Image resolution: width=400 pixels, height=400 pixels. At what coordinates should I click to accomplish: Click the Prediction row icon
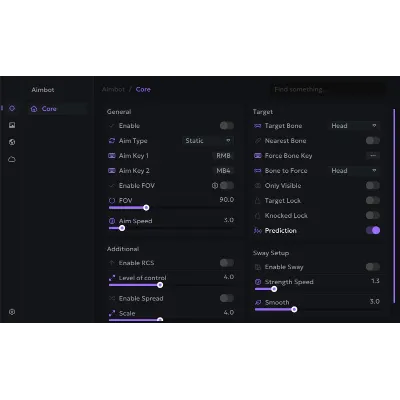(x=258, y=230)
